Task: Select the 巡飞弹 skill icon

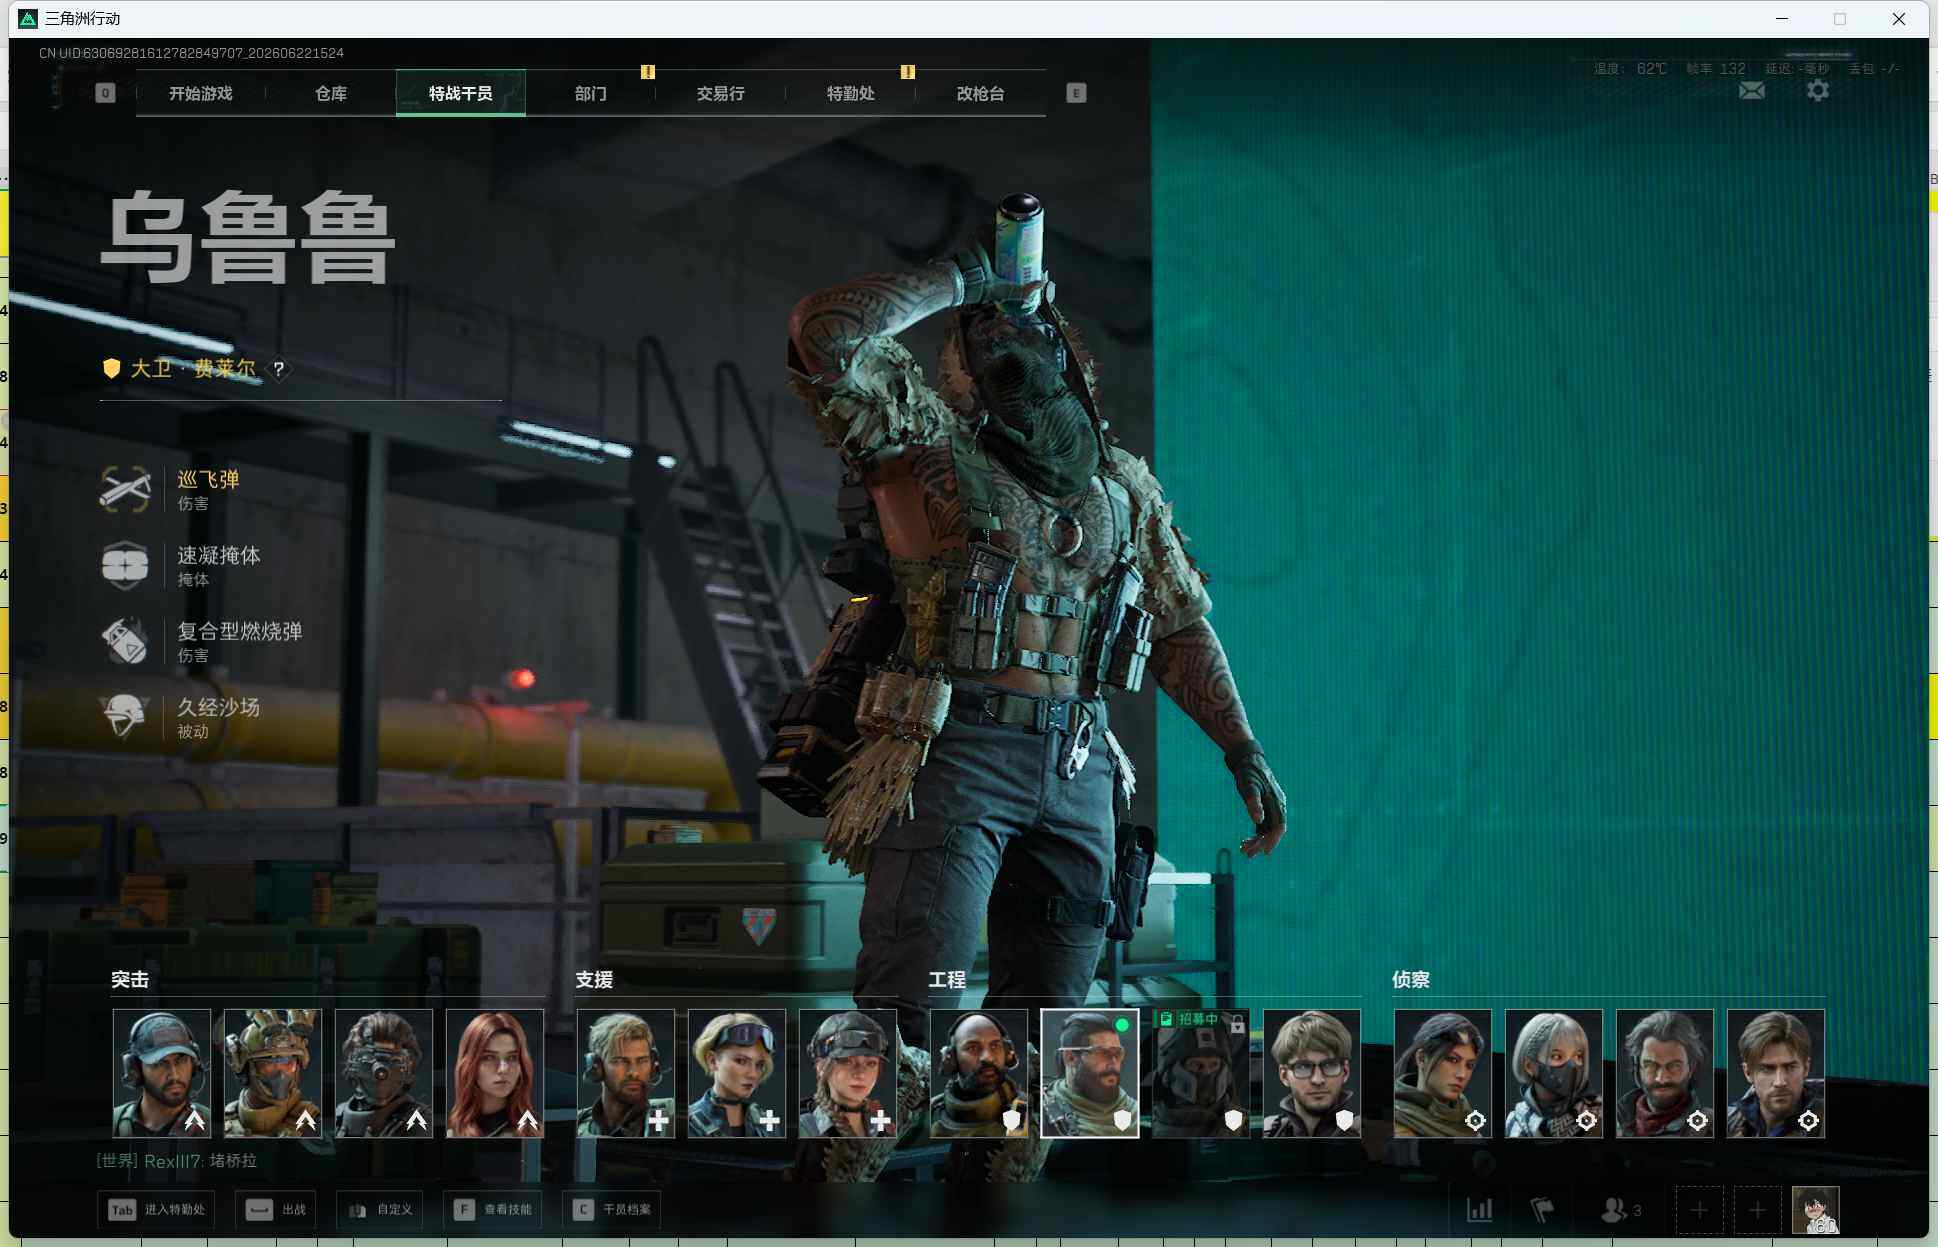Action: coord(125,489)
